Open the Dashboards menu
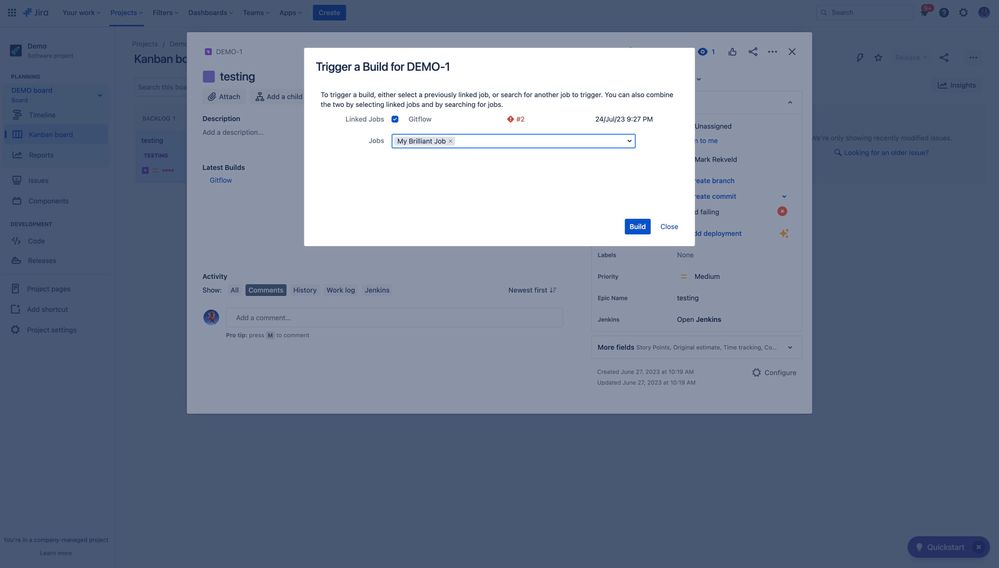The image size is (999, 568). [x=210, y=13]
